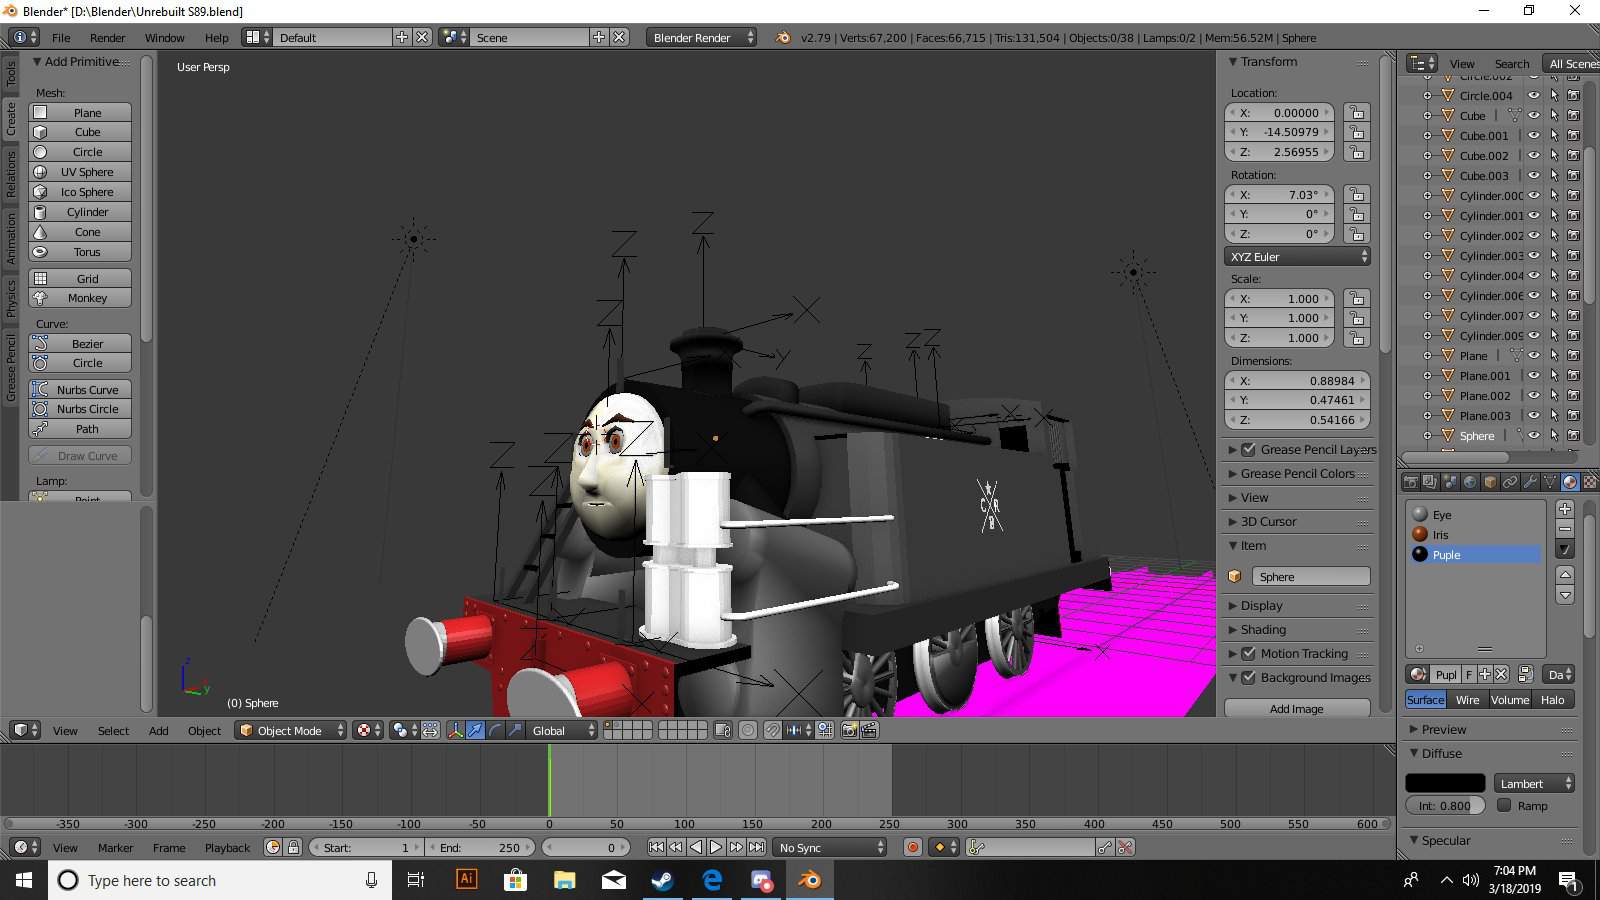The image size is (1600, 900).
Task: Click the timeline play button
Action: [716, 847]
